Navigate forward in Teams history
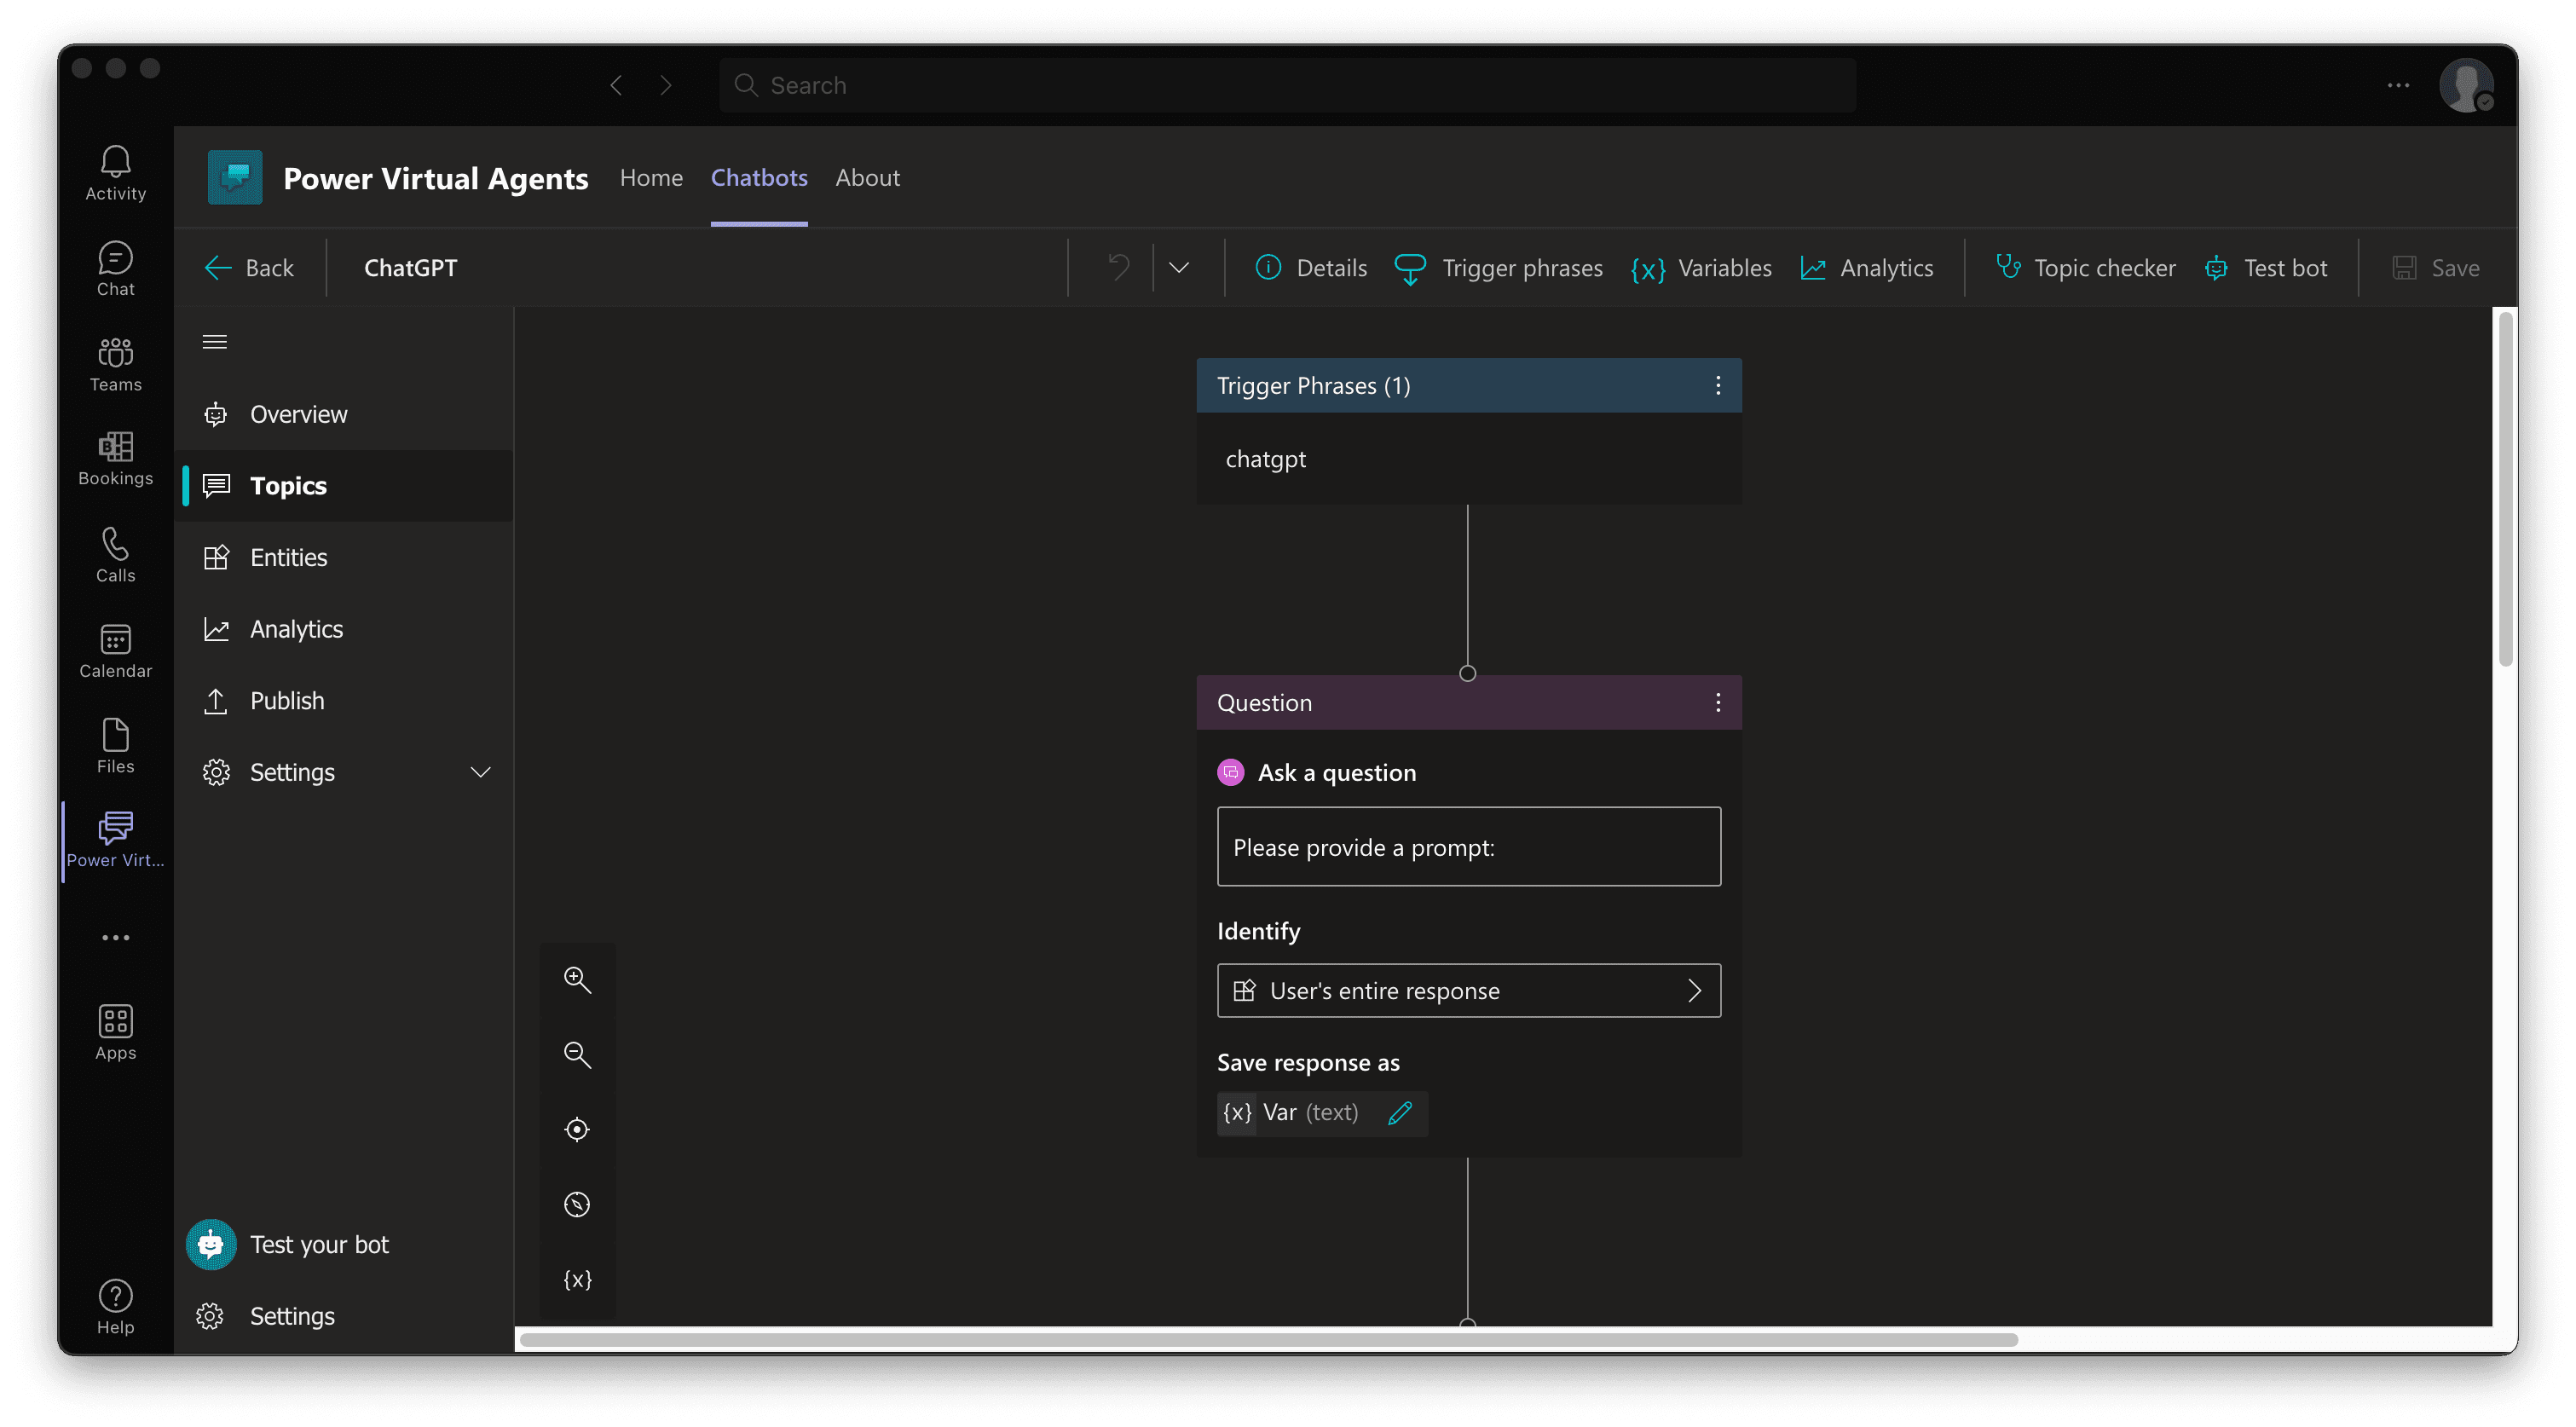The image size is (2576, 1427). point(666,85)
